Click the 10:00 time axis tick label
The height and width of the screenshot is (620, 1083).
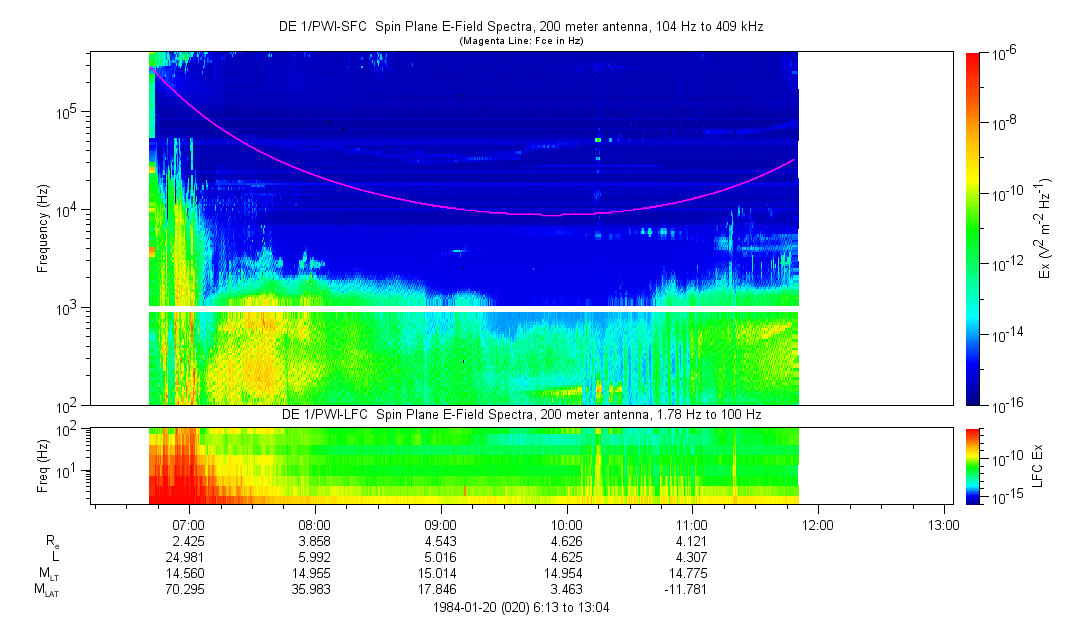567,524
